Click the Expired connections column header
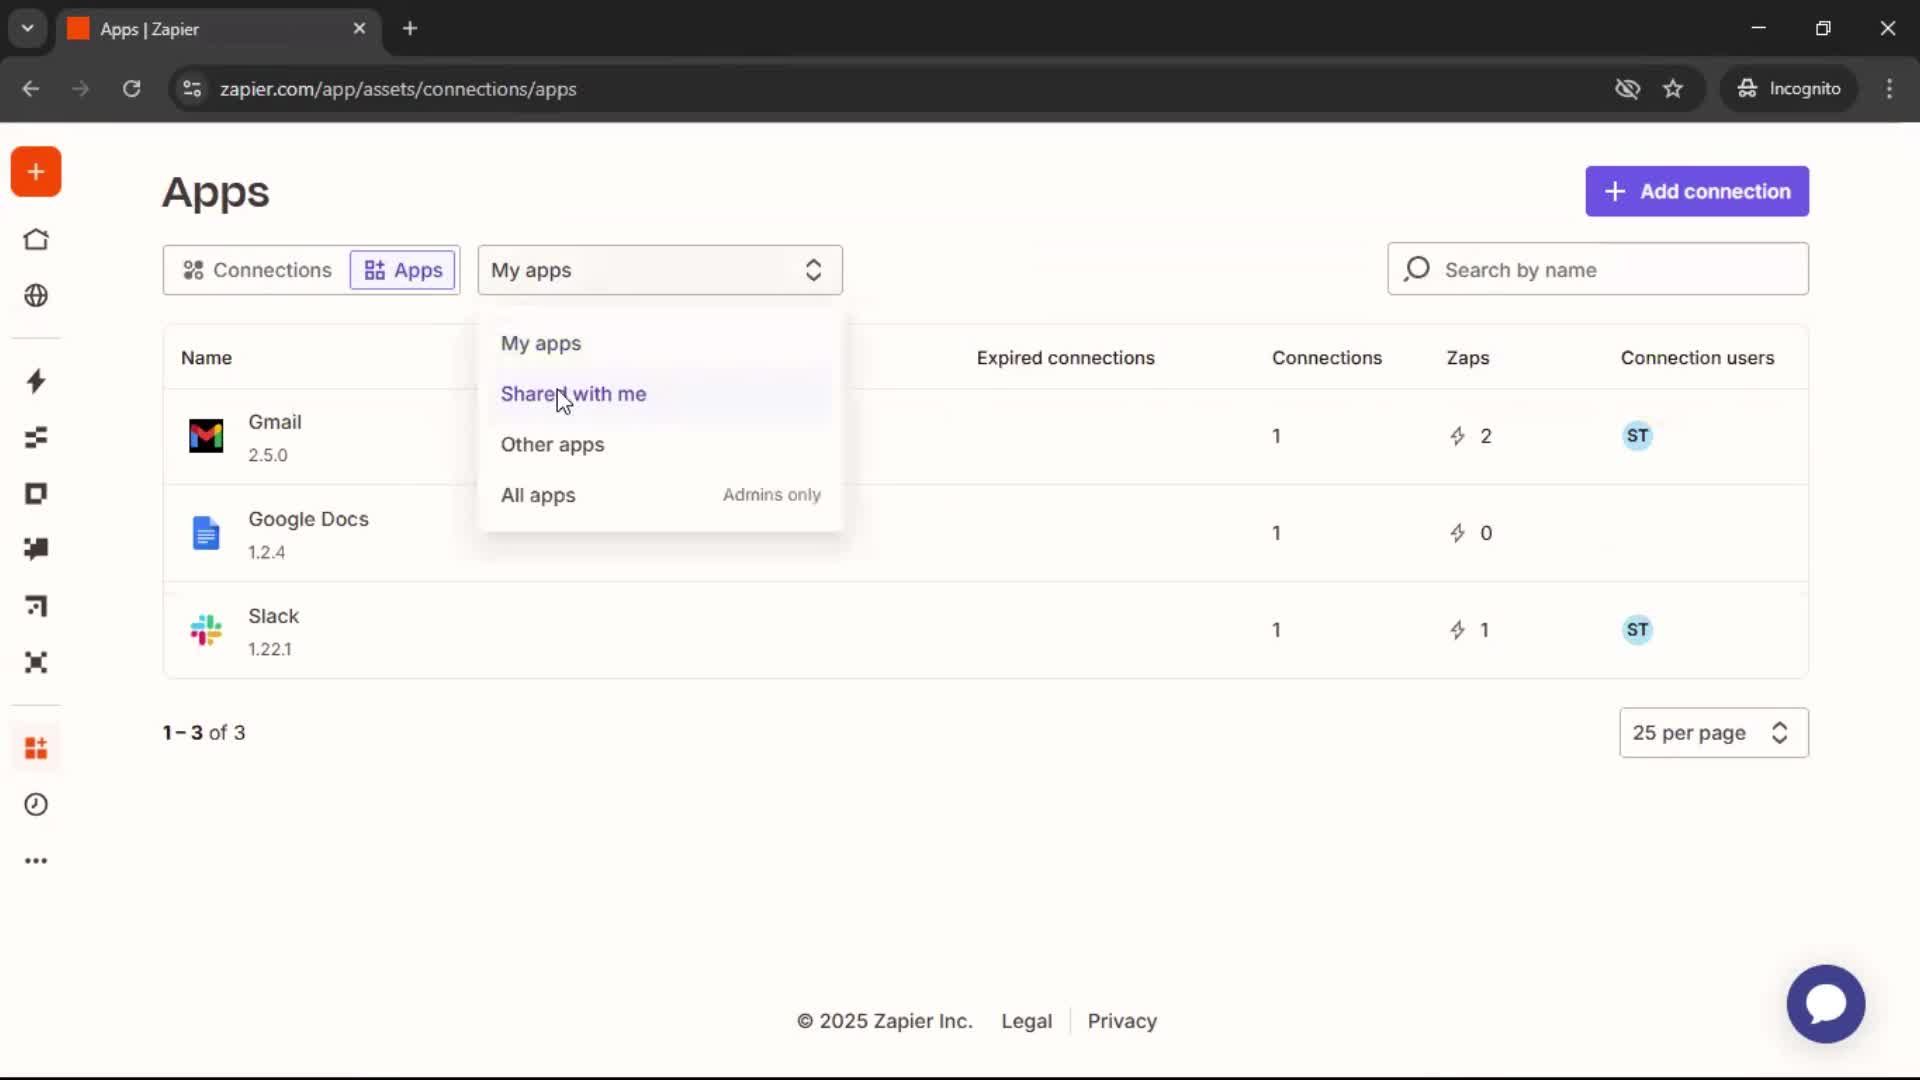Image resolution: width=1920 pixels, height=1080 pixels. [x=1065, y=358]
